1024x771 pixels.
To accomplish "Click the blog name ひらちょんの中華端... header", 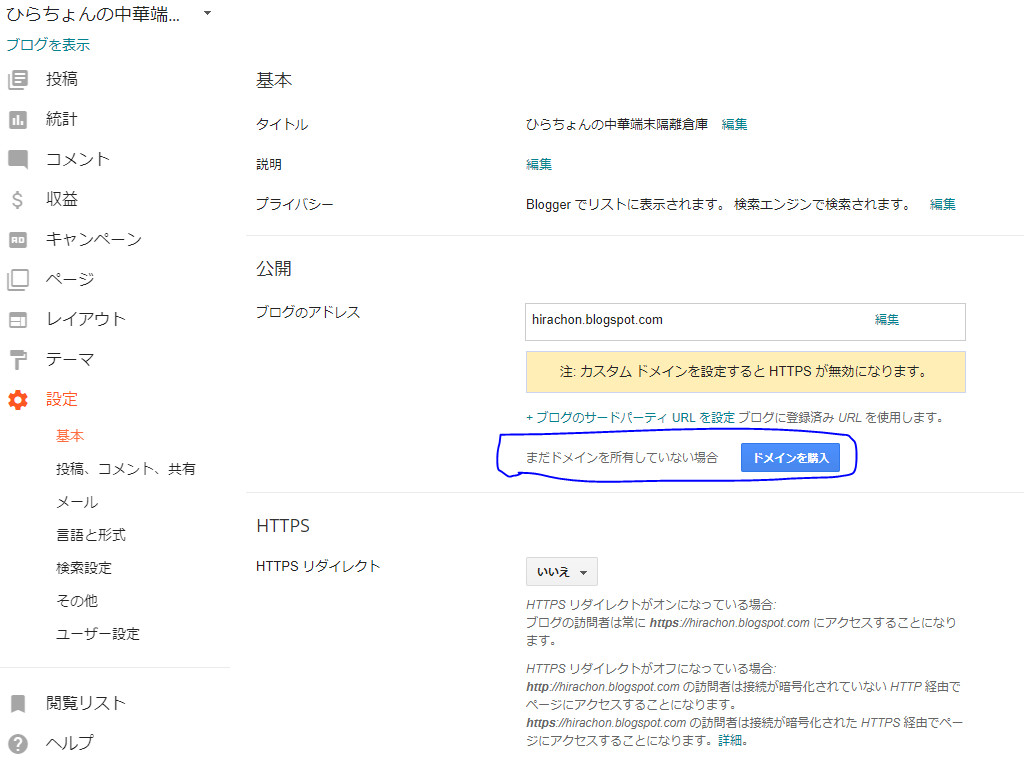I will click(93, 14).
